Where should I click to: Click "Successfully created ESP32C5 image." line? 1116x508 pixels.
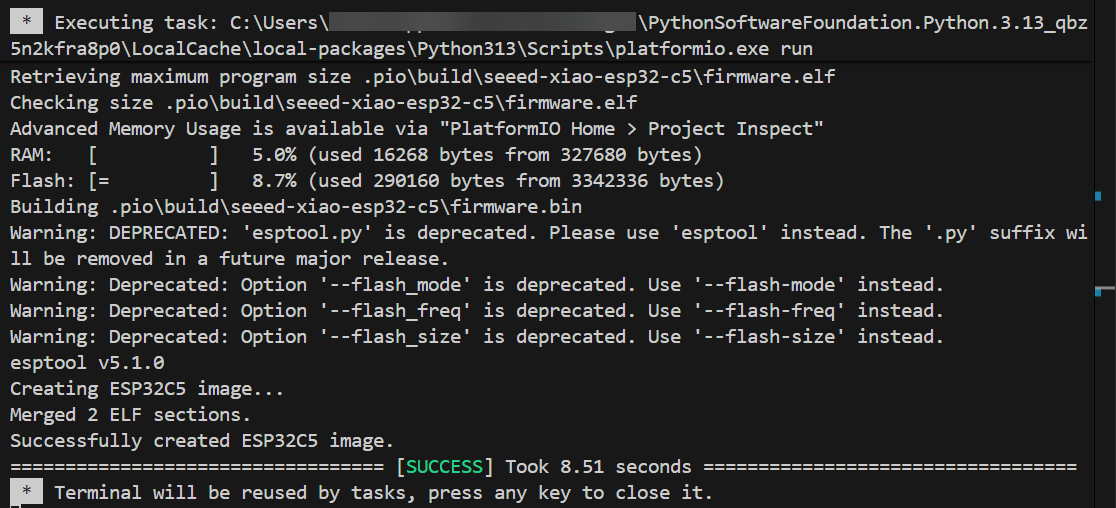coord(202,440)
